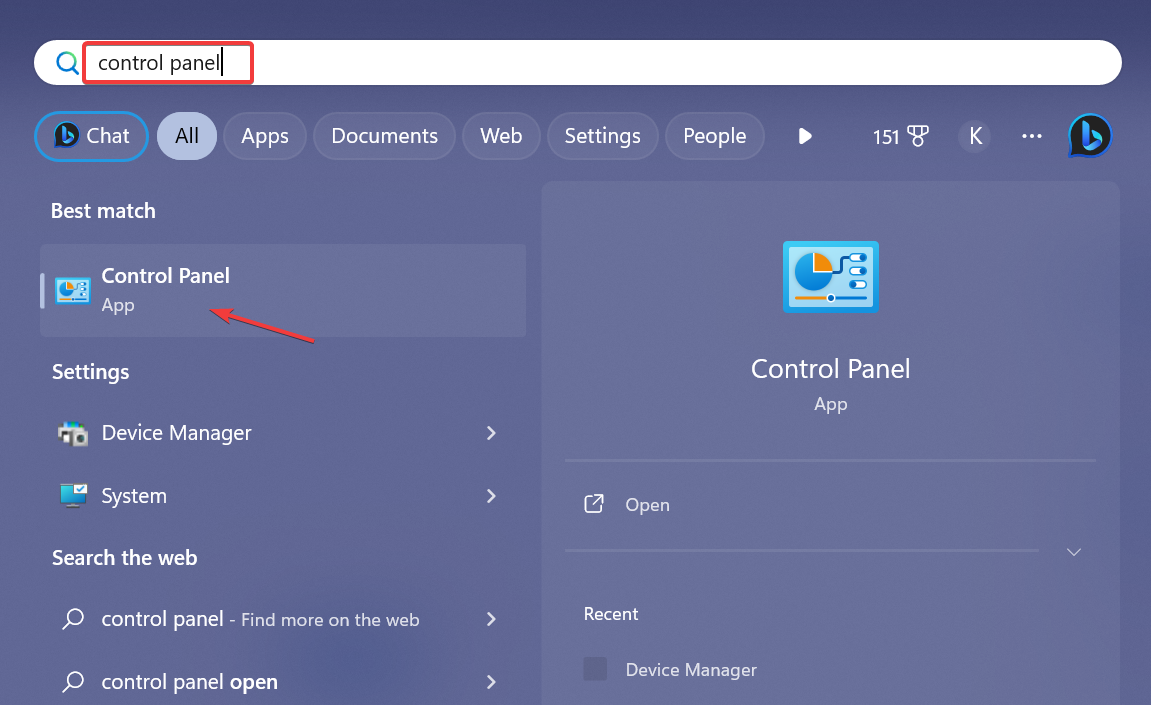
Task: Expand Device Manager result options chevron
Action: tap(491, 433)
